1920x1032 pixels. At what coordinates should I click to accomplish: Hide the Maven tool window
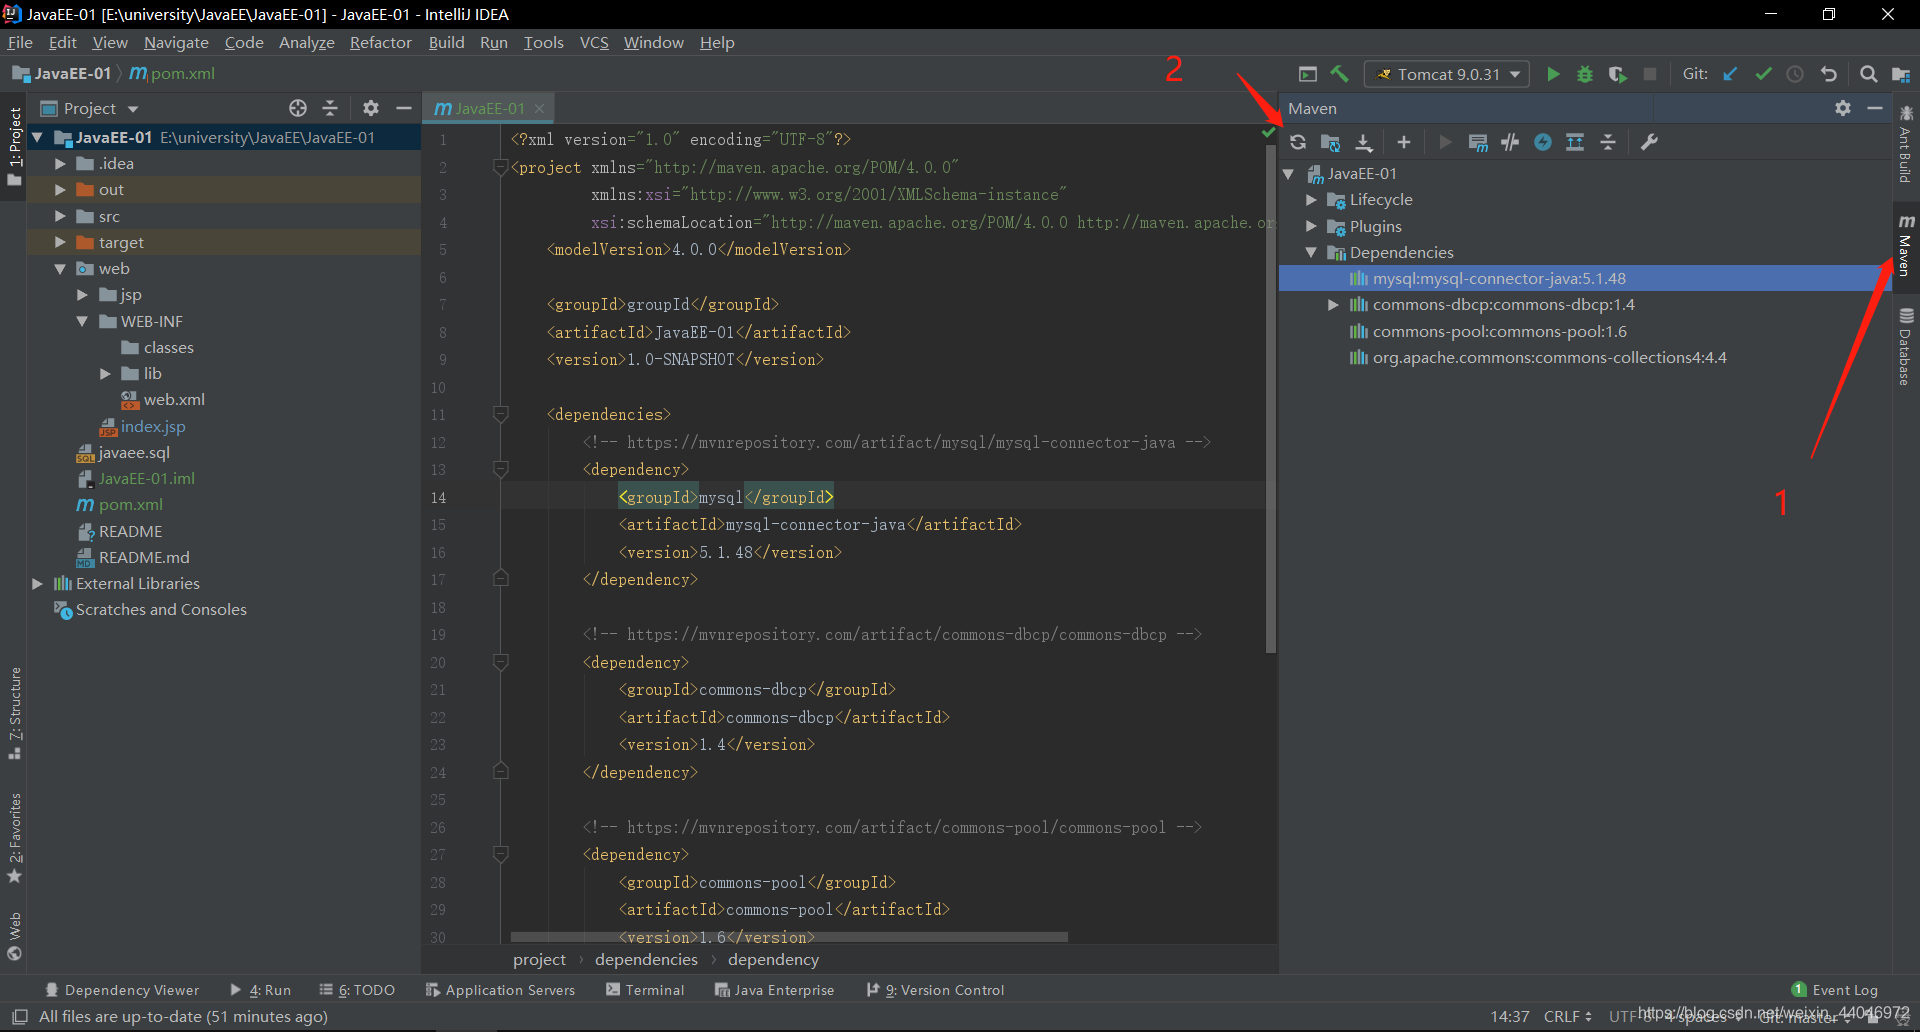[1875, 108]
